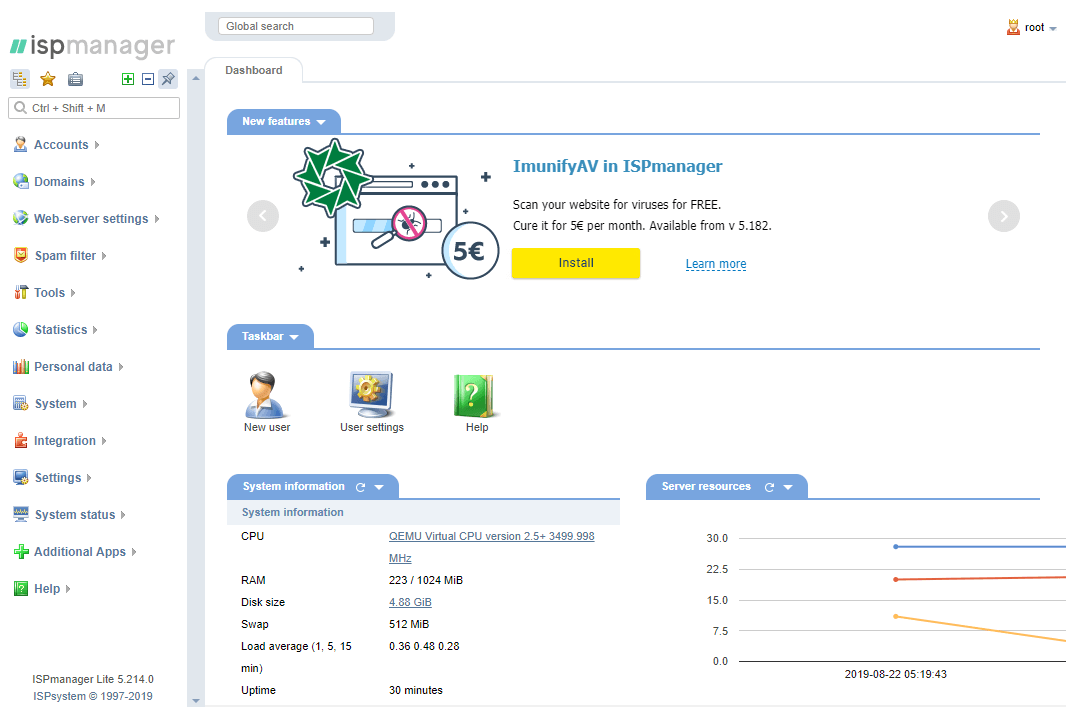This screenshot has height=707, width=1066.
Task: Expand the Statistics menu section
Action: tap(95, 330)
